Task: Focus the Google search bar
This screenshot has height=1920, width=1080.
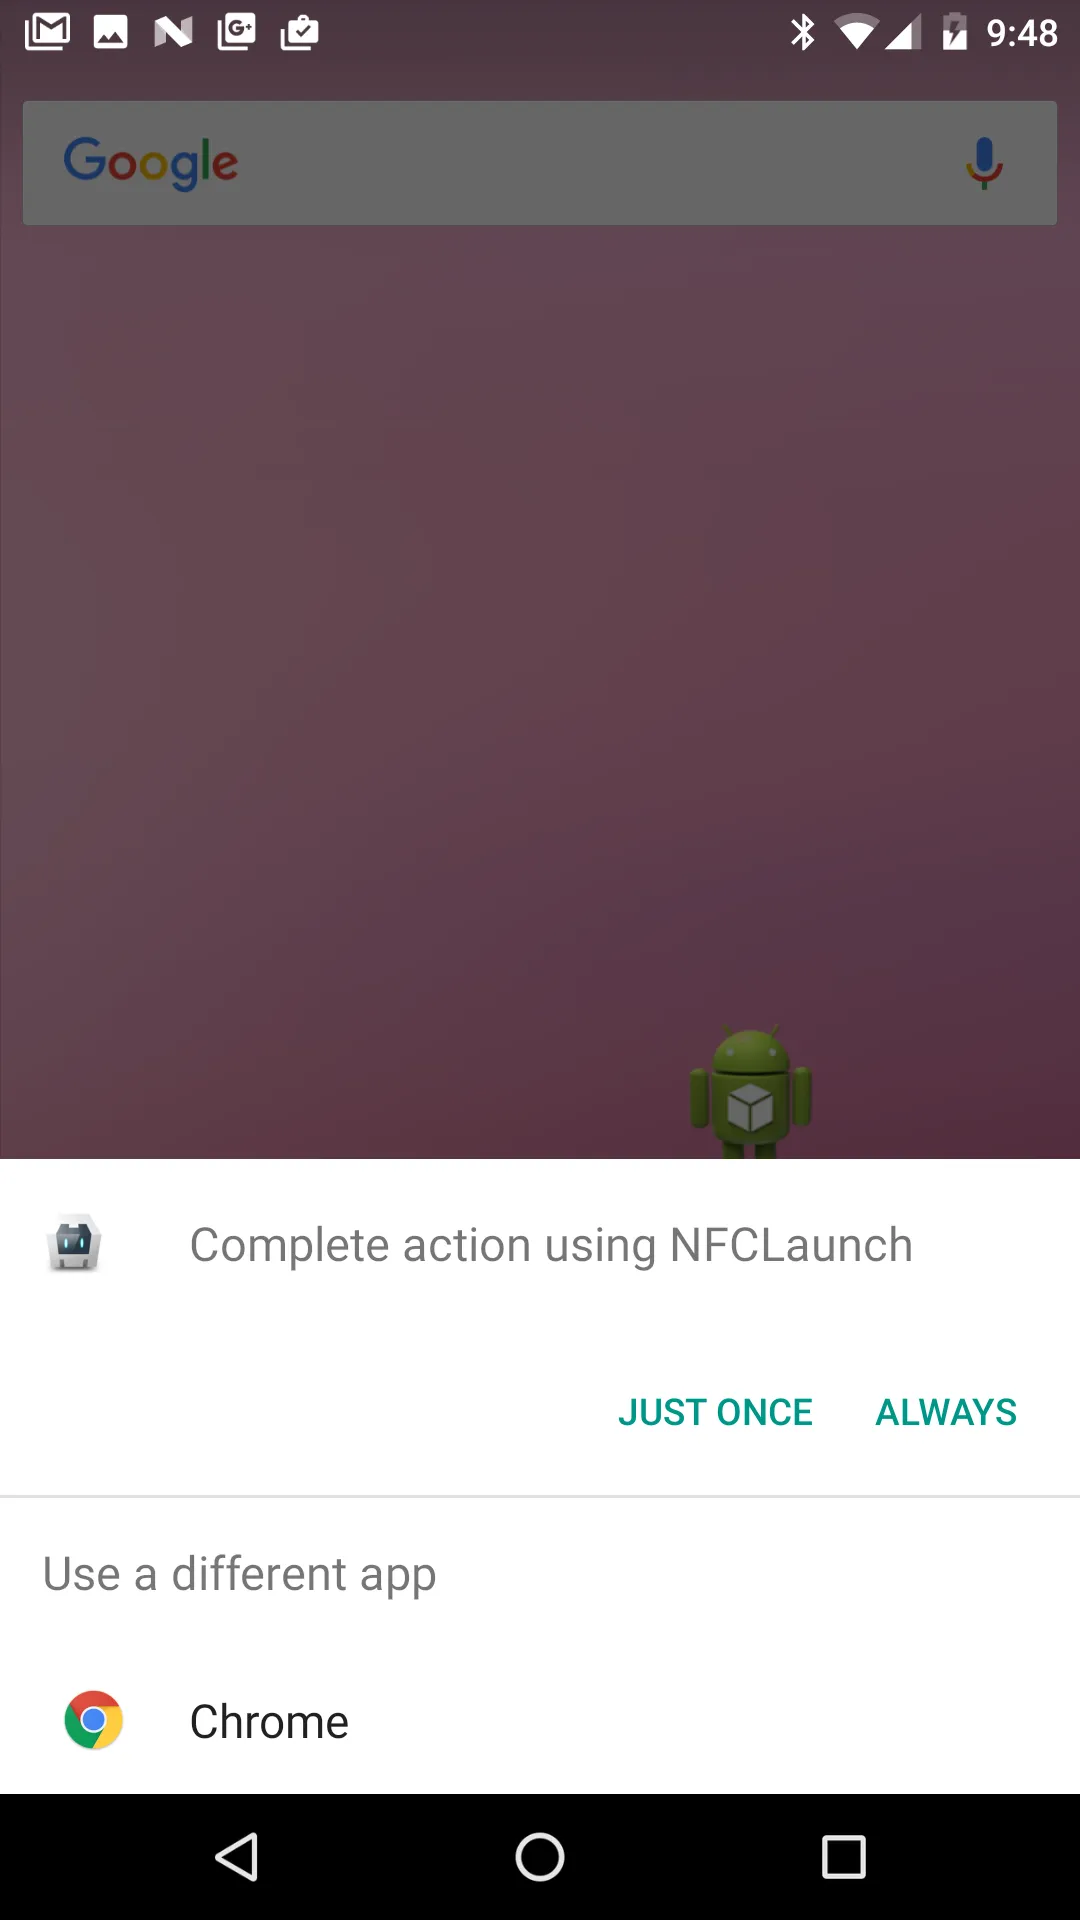Action: [x=540, y=163]
